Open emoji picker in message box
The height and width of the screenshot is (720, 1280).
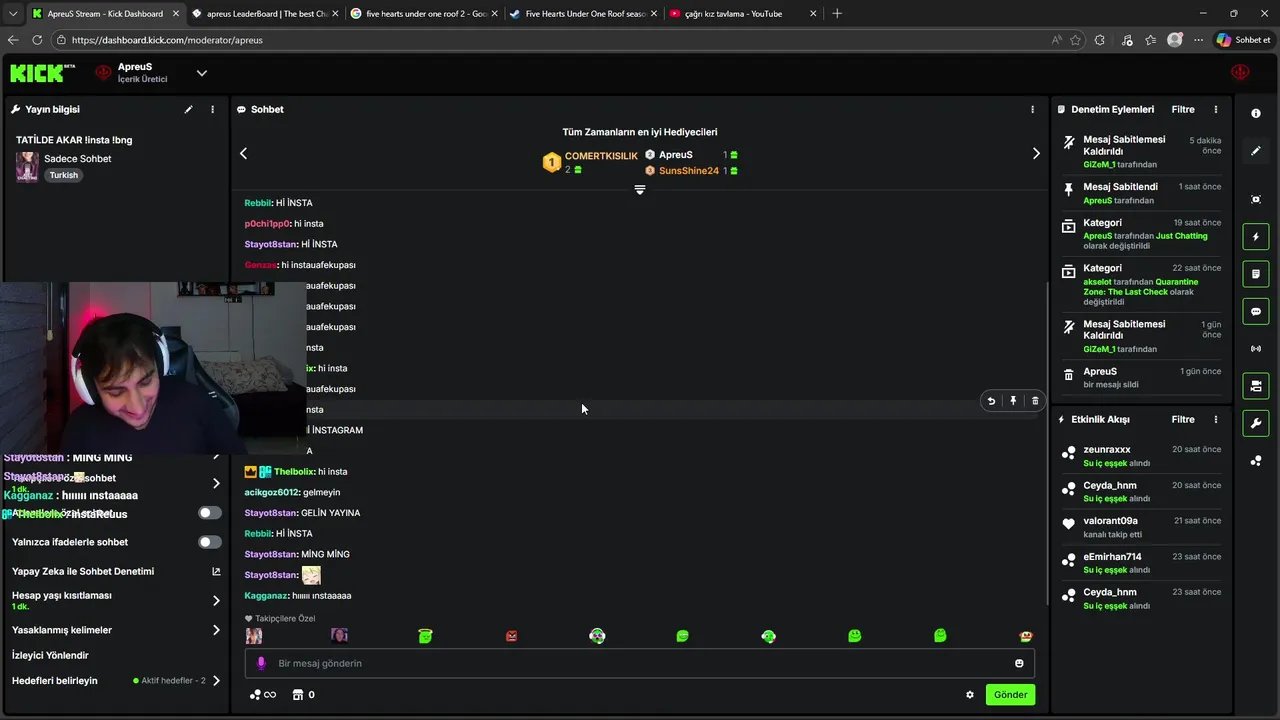[x=1019, y=663]
